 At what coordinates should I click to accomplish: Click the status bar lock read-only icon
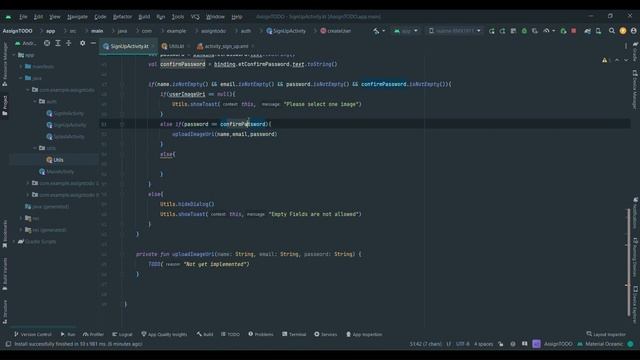(x=501, y=344)
